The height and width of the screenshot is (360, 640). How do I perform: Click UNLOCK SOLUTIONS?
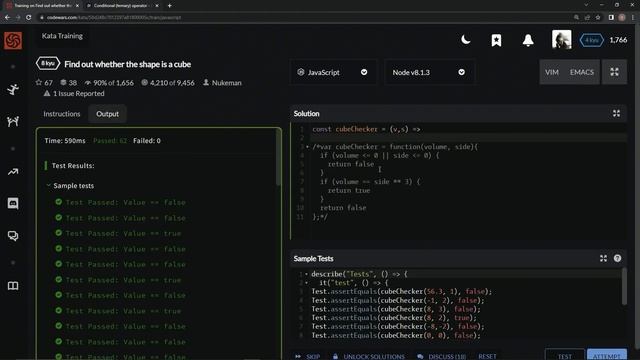369,356
